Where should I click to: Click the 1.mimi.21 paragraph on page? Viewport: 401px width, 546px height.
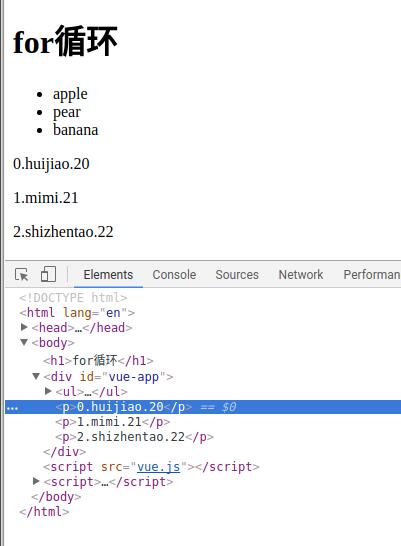(x=46, y=198)
